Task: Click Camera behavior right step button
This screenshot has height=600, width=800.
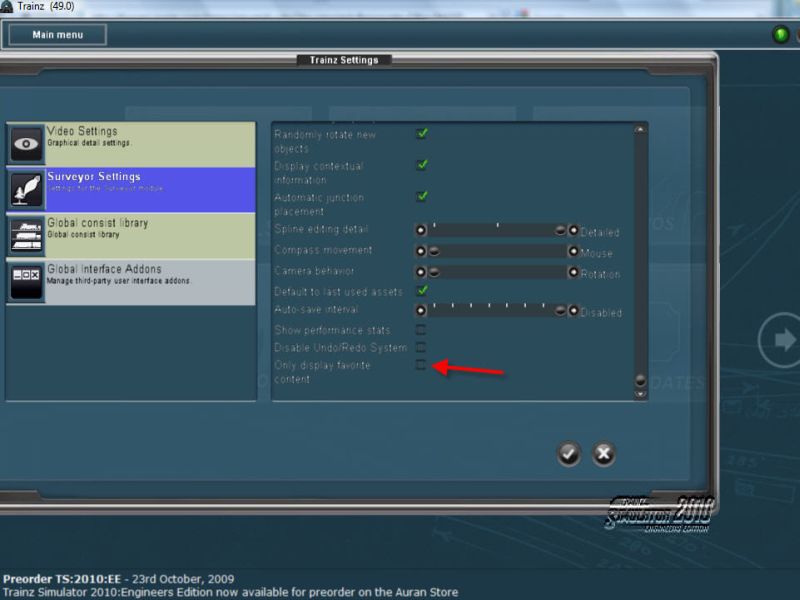Action: [573, 272]
